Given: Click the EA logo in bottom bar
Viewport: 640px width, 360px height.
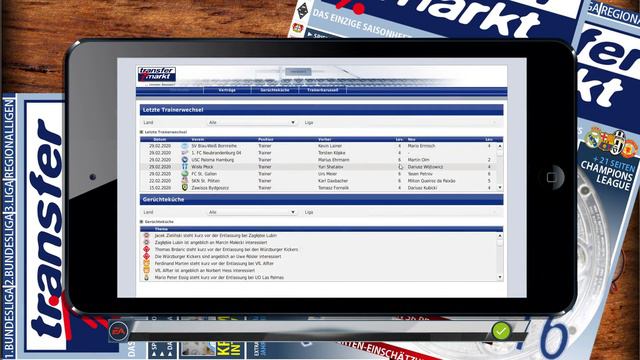Looking at the screenshot, I should pyautogui.click(x=118, y=331).
